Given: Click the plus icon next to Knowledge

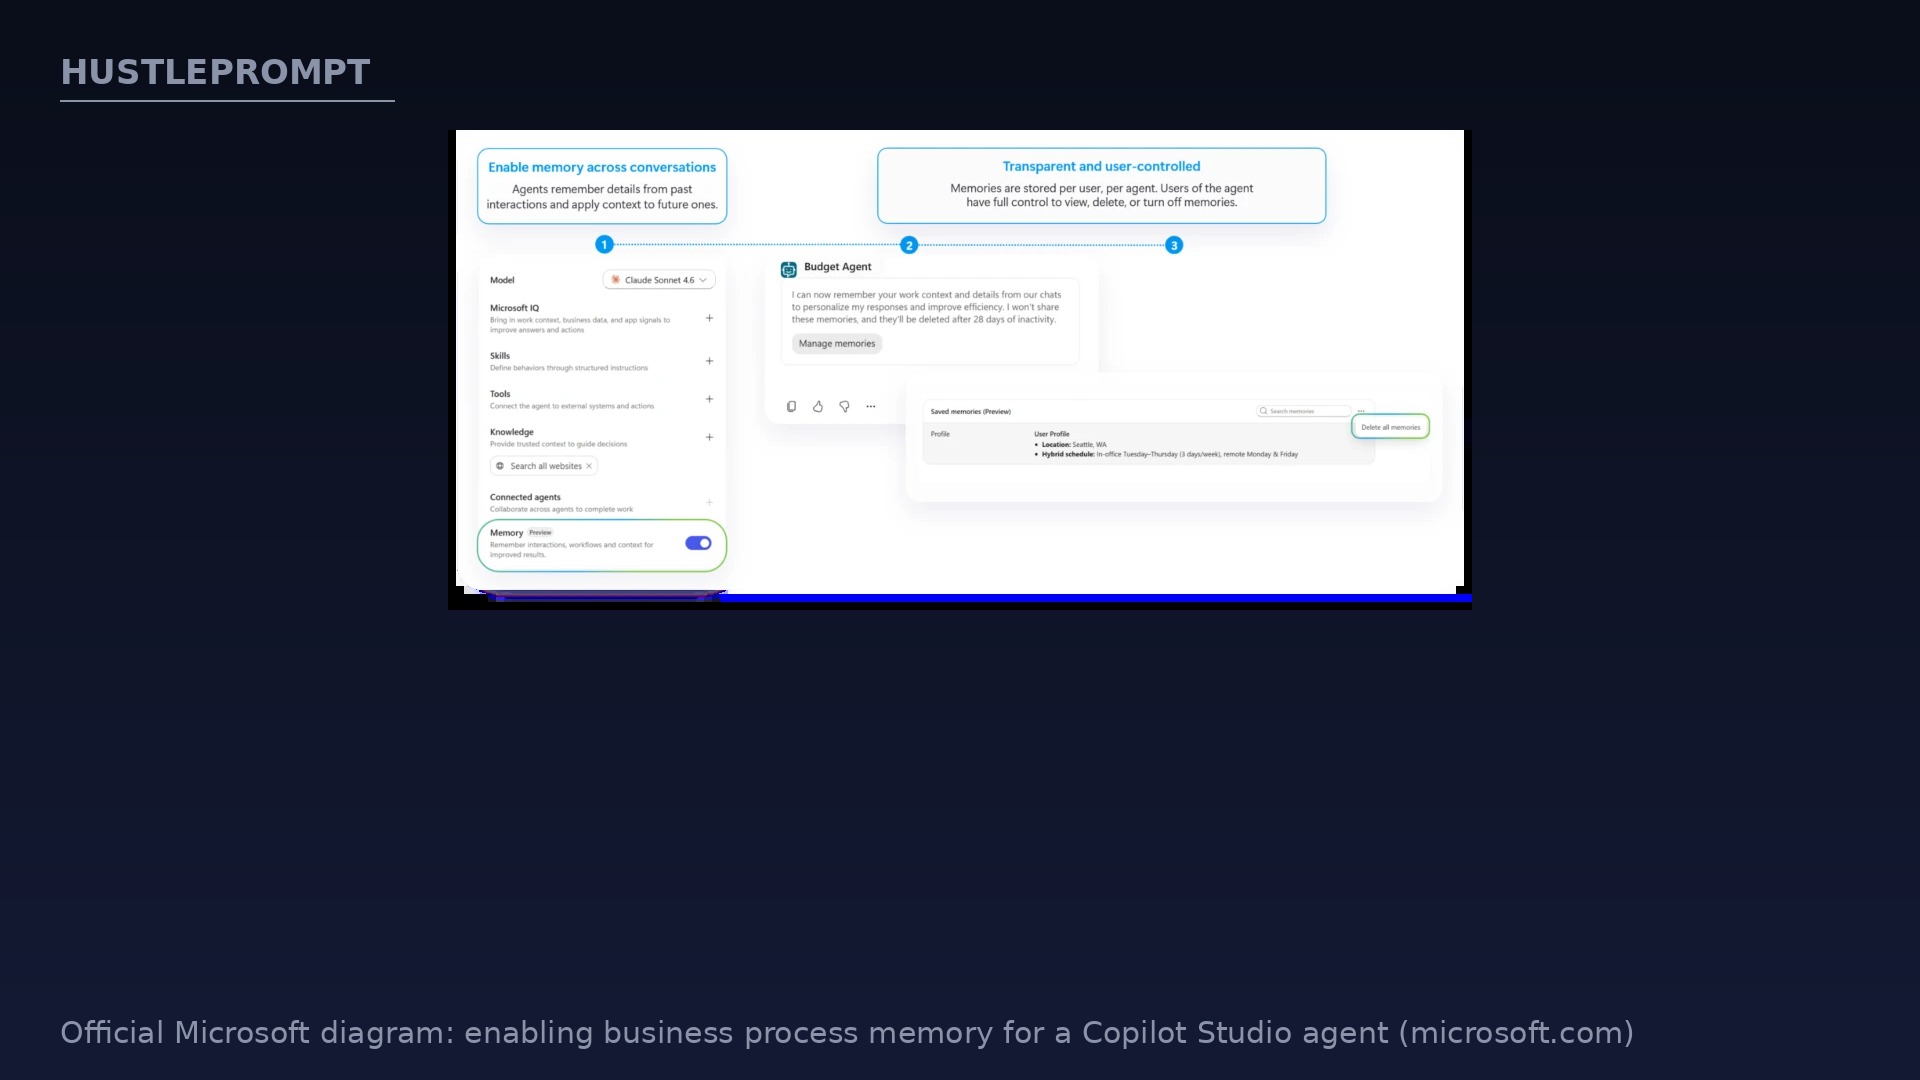Looking at the screenshot, I should pos(709,437).
